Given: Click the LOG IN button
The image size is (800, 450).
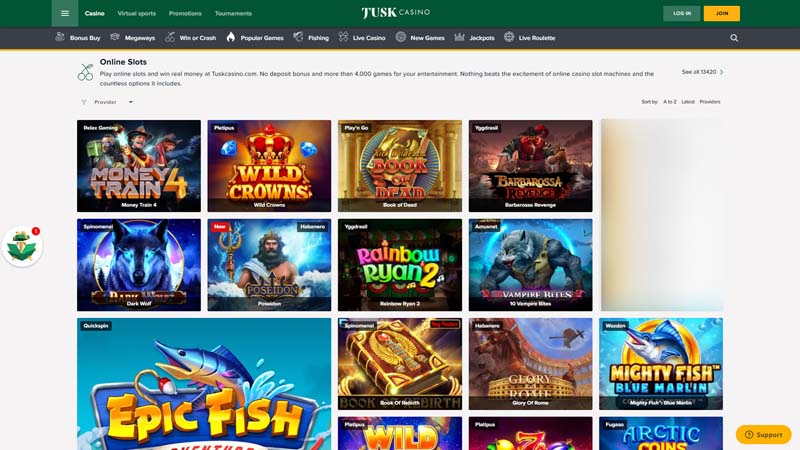Looking at the screenshot, I should pos(682,13).
